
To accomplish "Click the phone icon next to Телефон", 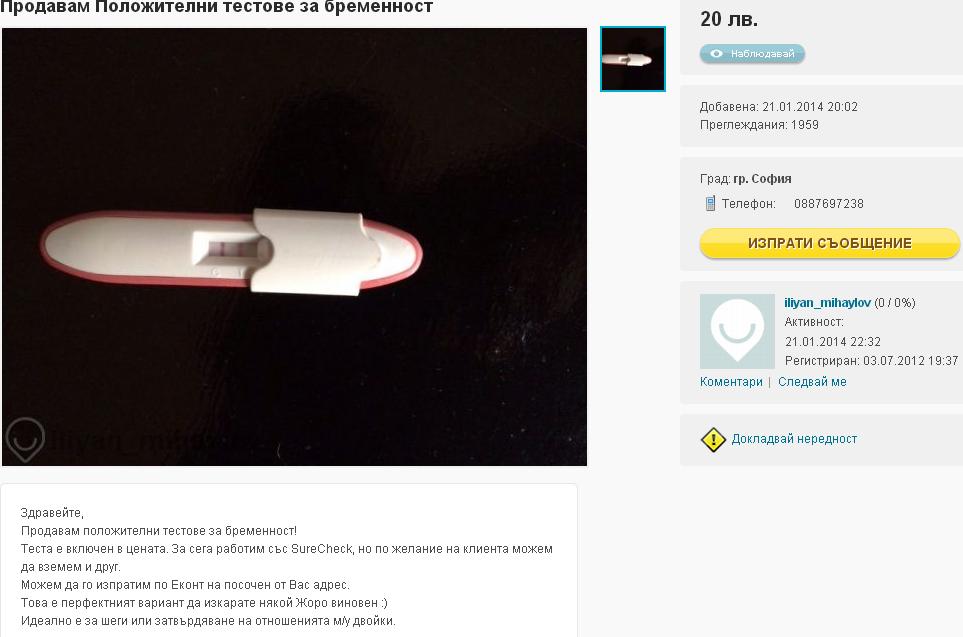I will click(710, 203).
